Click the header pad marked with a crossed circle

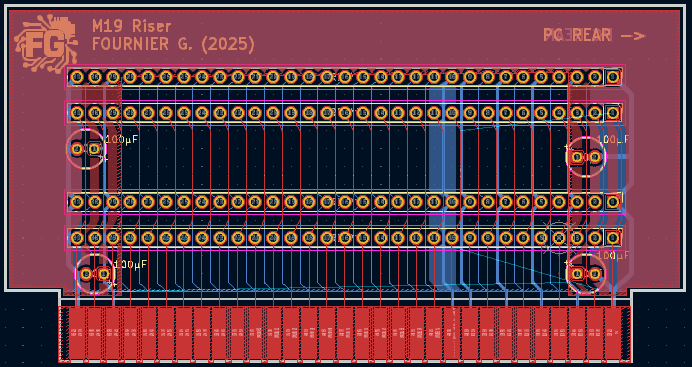coord(559,238)
